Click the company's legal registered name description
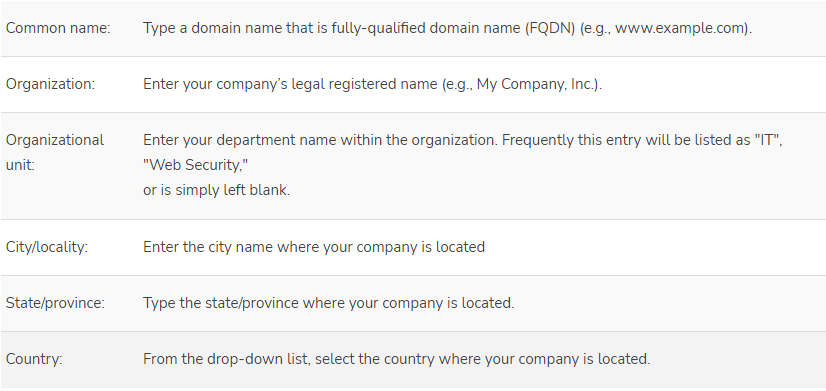 point(372,84)
